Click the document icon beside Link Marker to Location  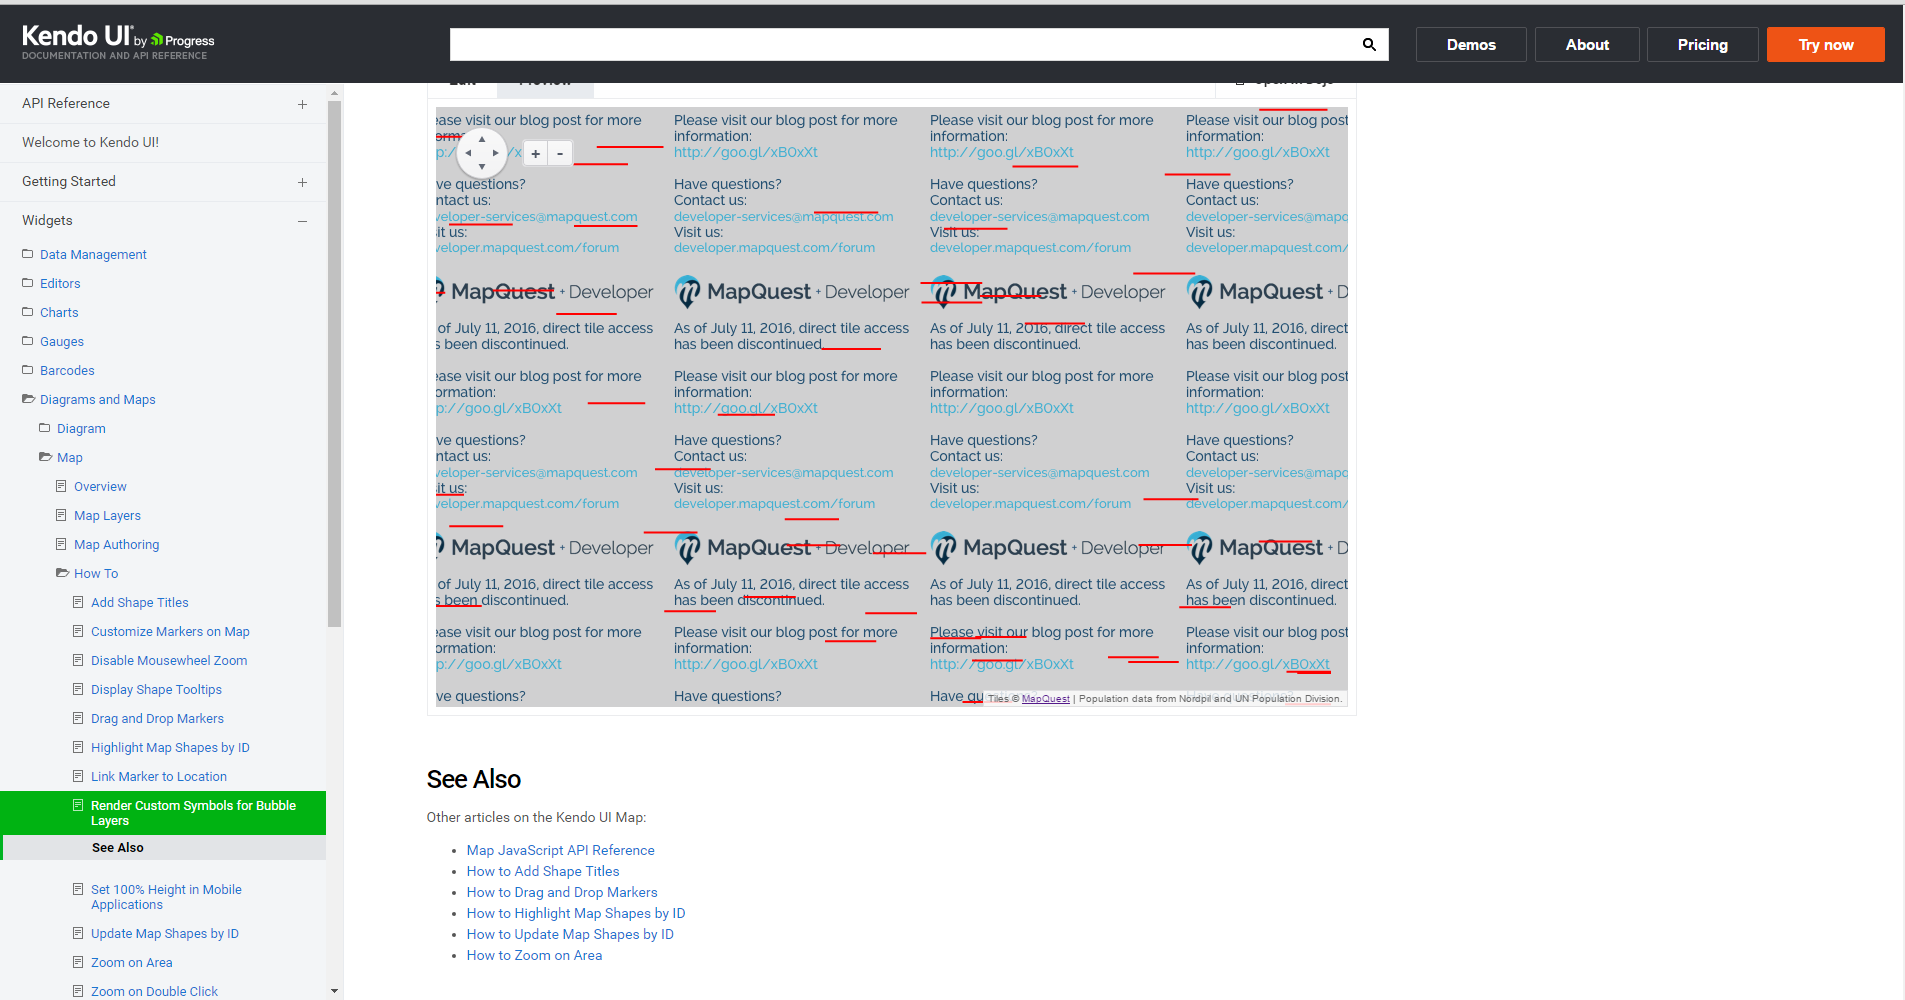coord(78,776)
